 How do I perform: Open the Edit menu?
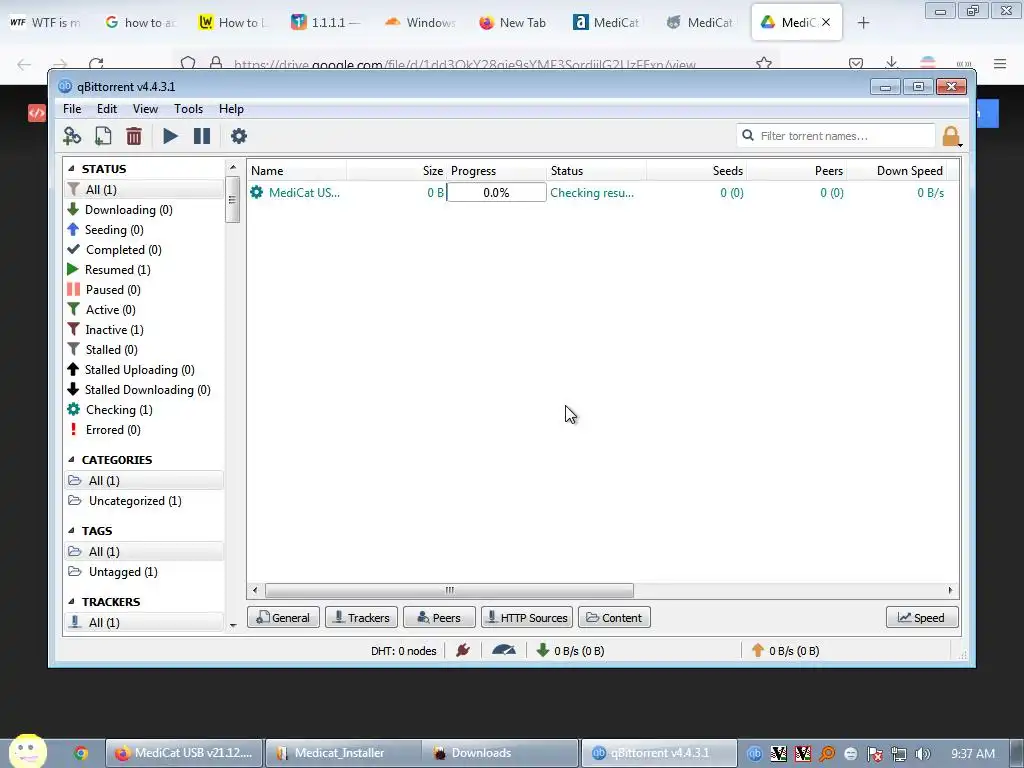107,109
